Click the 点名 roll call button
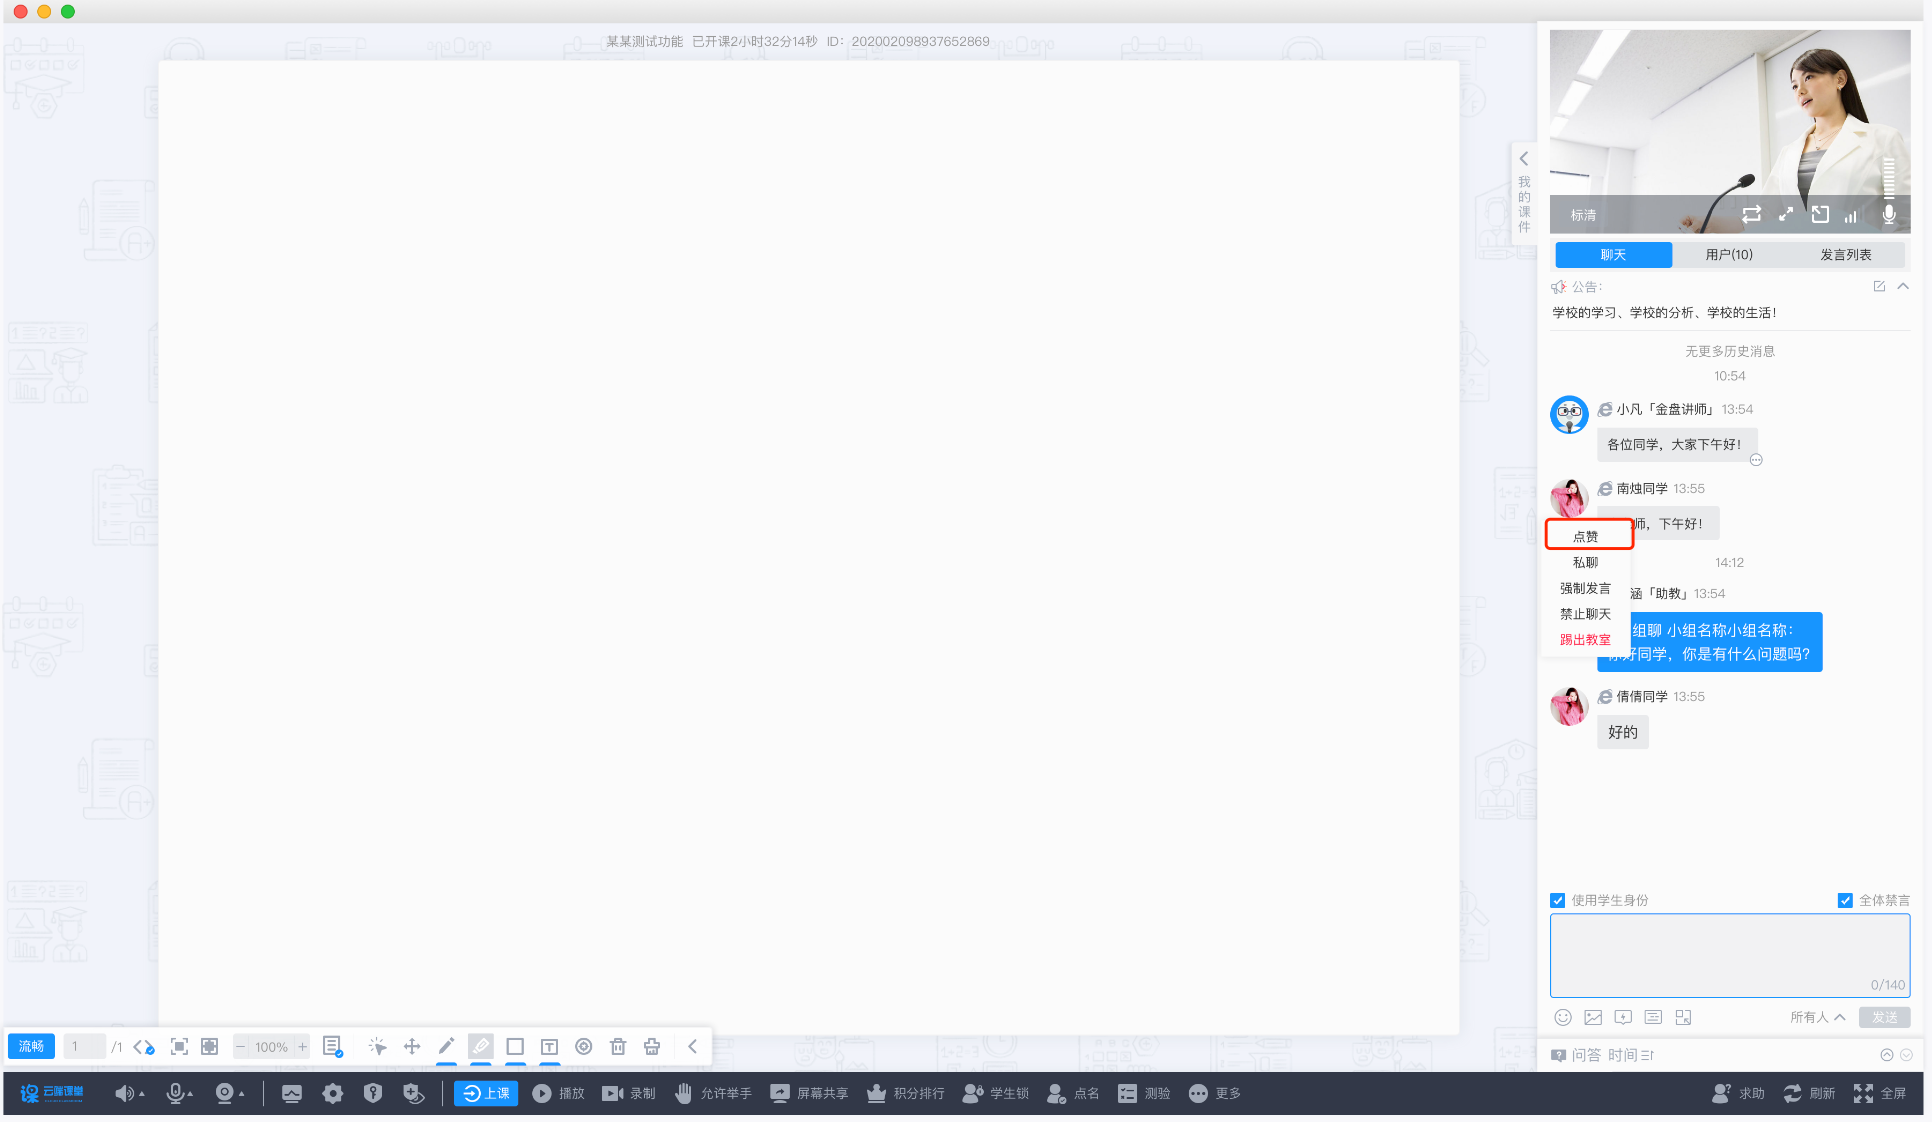The height and width of the screenshot is (1122, 1932). point(1073,1093)
